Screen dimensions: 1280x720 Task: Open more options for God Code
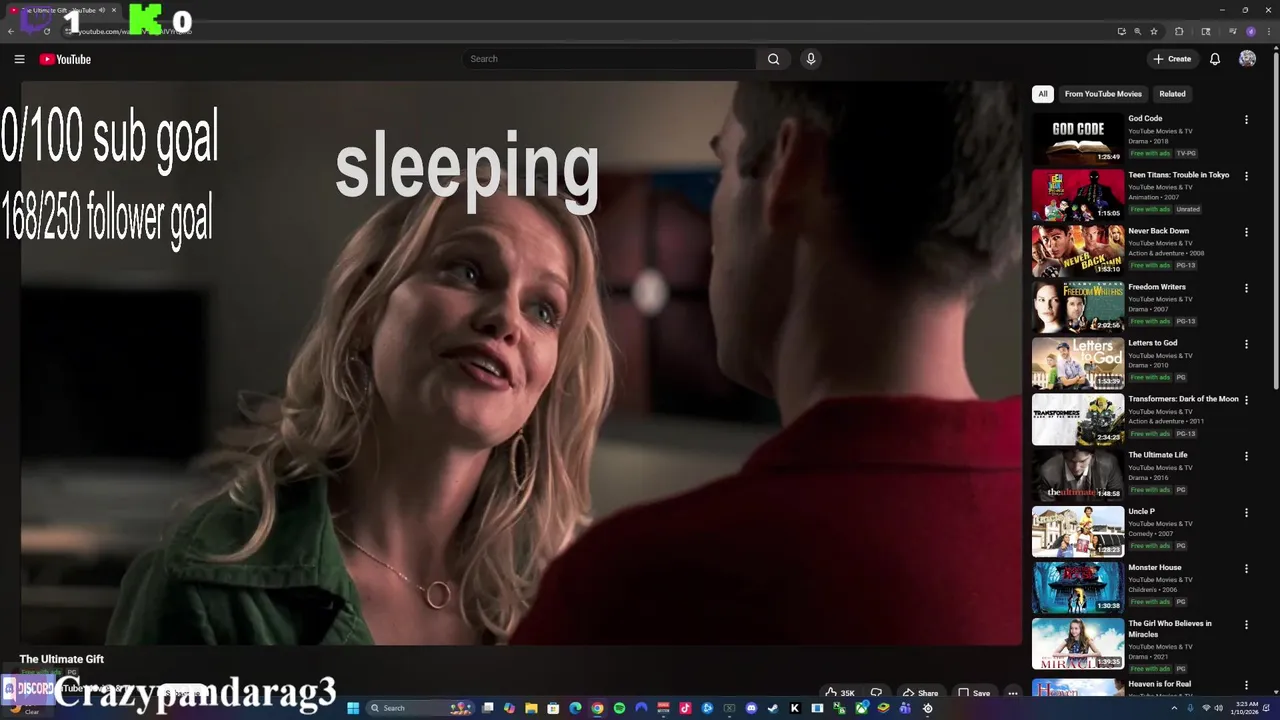click(1246, 120)
